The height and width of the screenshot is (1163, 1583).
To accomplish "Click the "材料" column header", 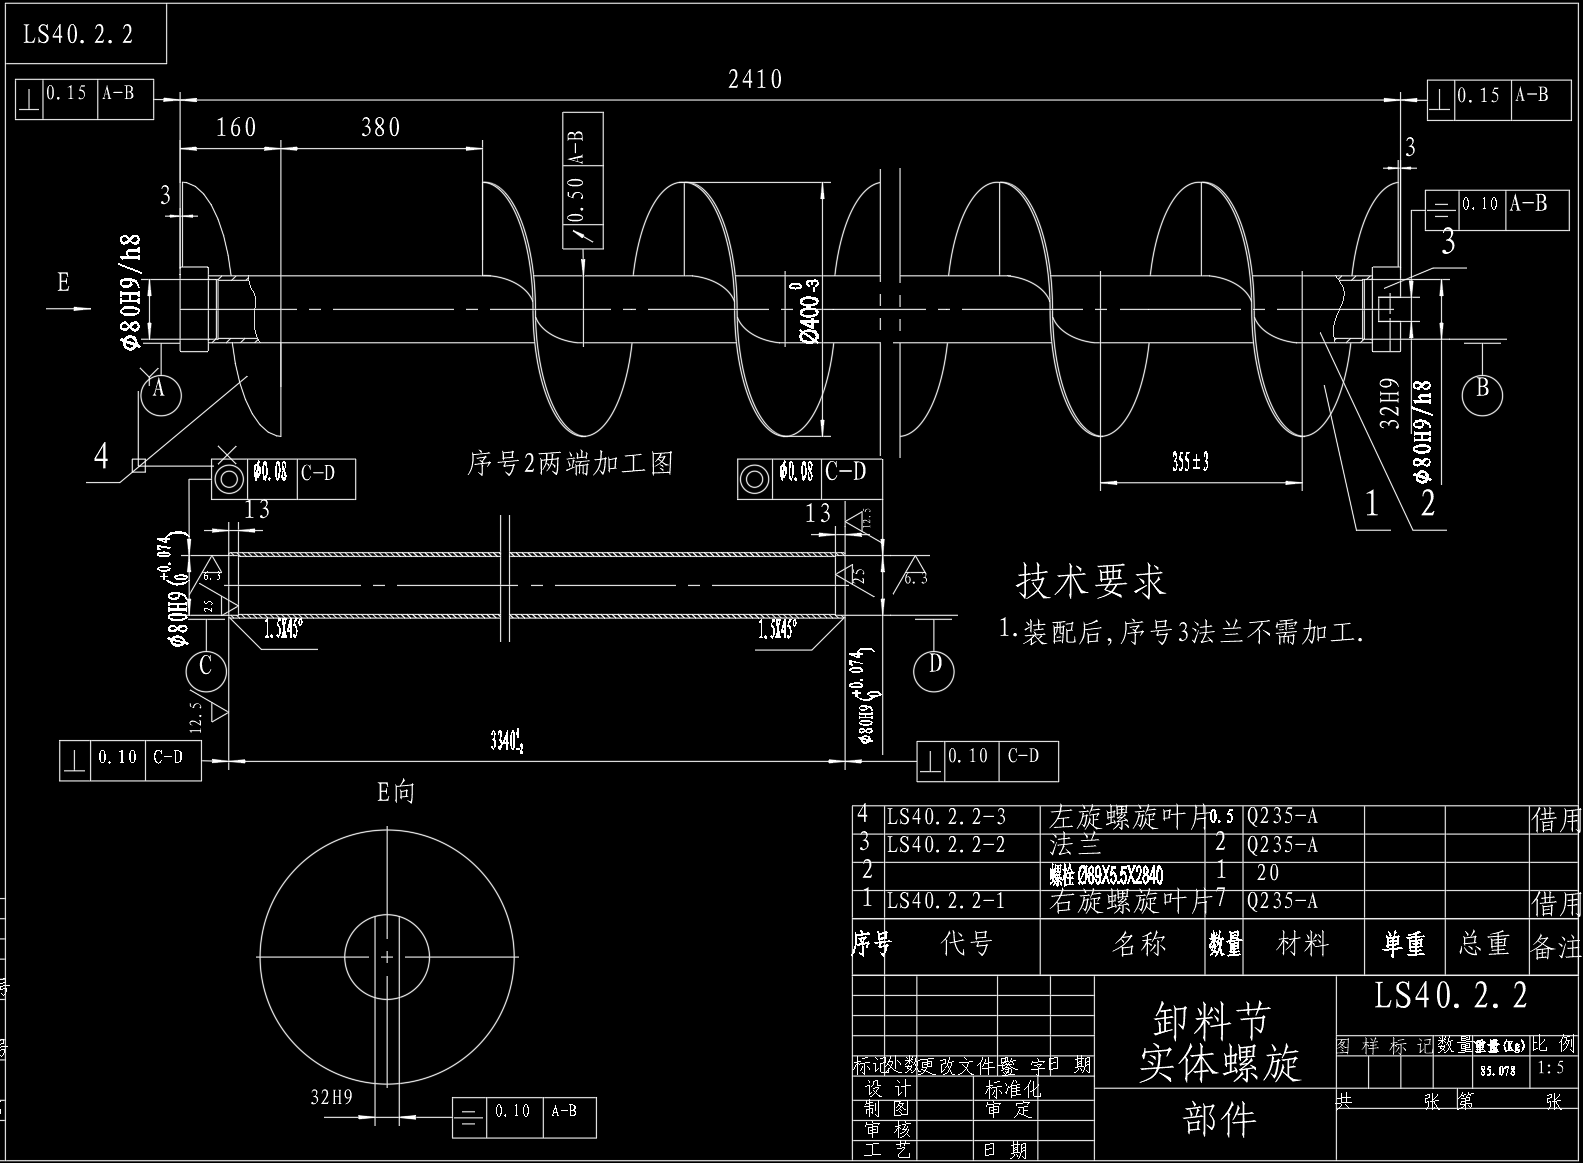I will coord(1303,943).
